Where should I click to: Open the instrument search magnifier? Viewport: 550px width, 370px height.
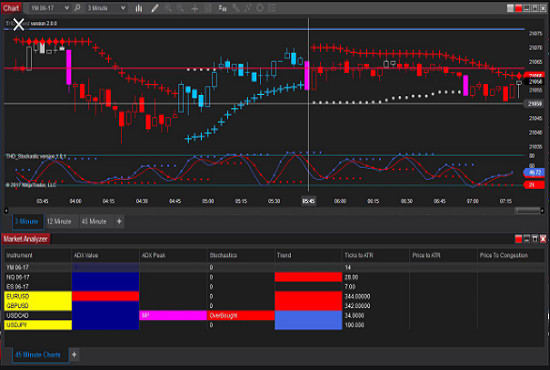click(x=78, y=8)
